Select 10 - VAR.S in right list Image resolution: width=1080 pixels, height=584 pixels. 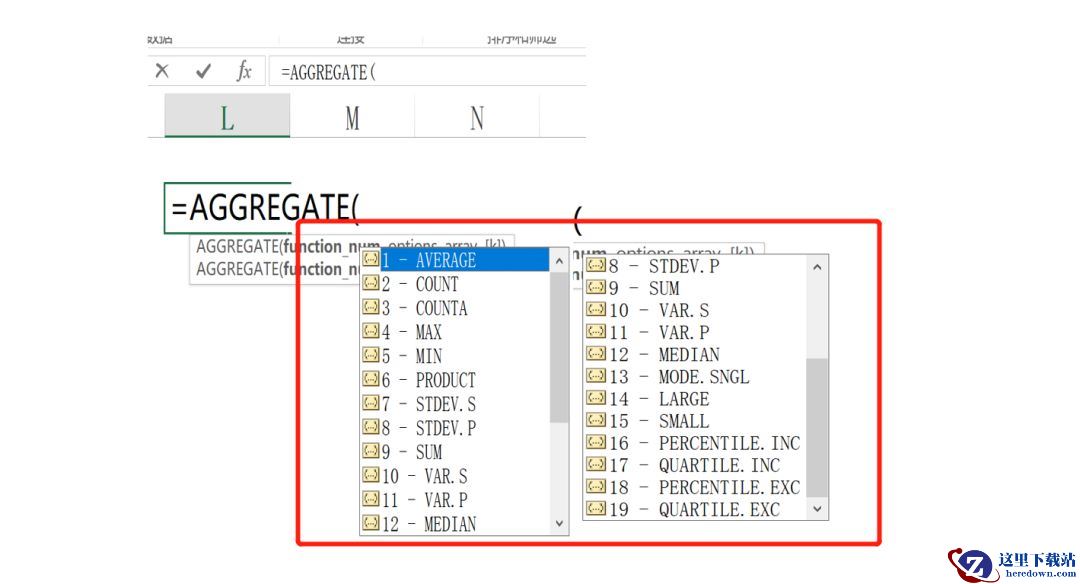pos(695,310)
